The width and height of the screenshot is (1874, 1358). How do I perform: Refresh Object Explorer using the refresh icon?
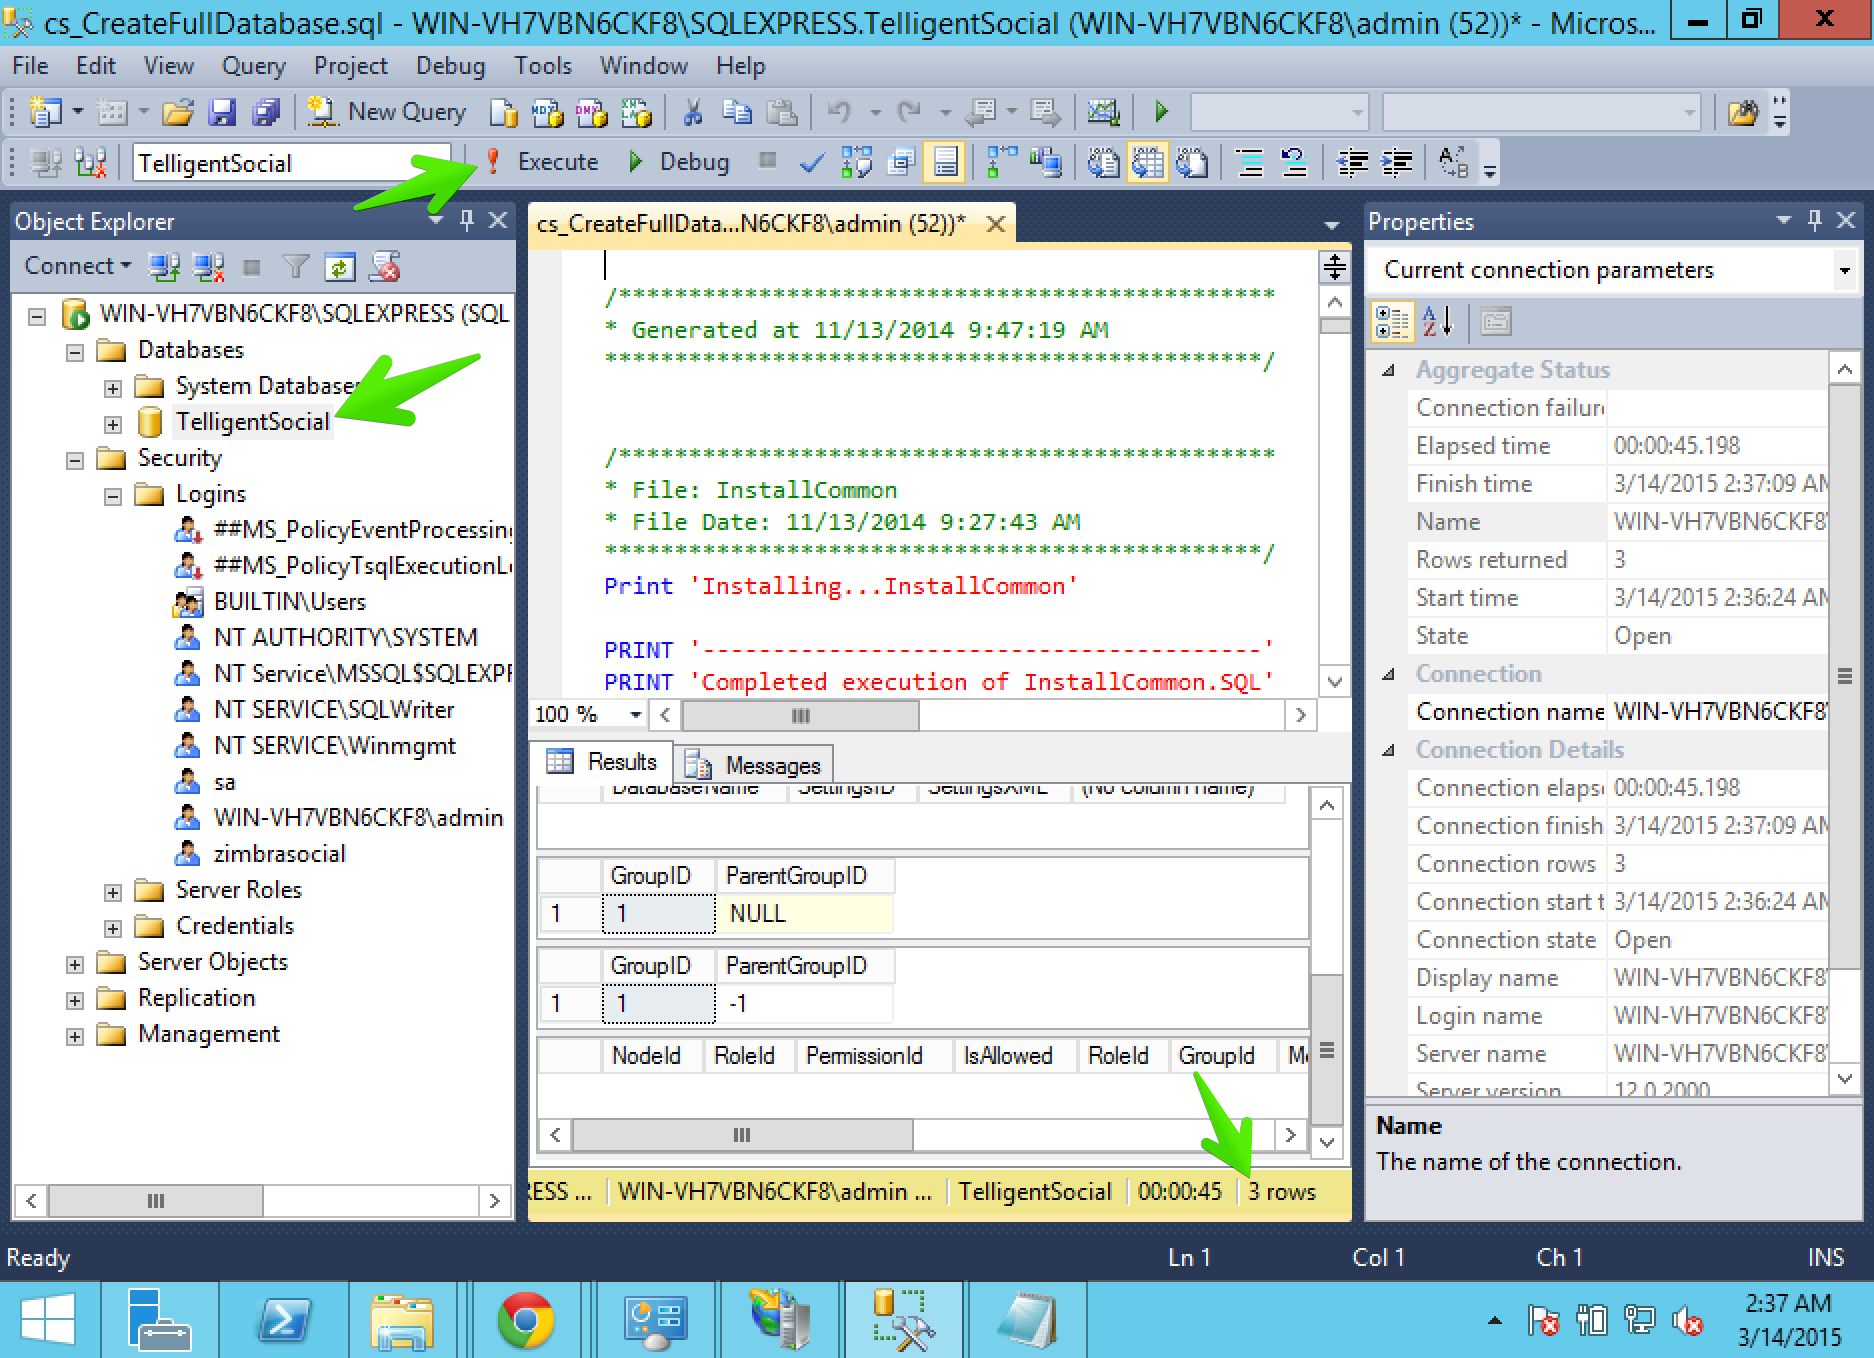pyautogui.click(x=339, y=267)
